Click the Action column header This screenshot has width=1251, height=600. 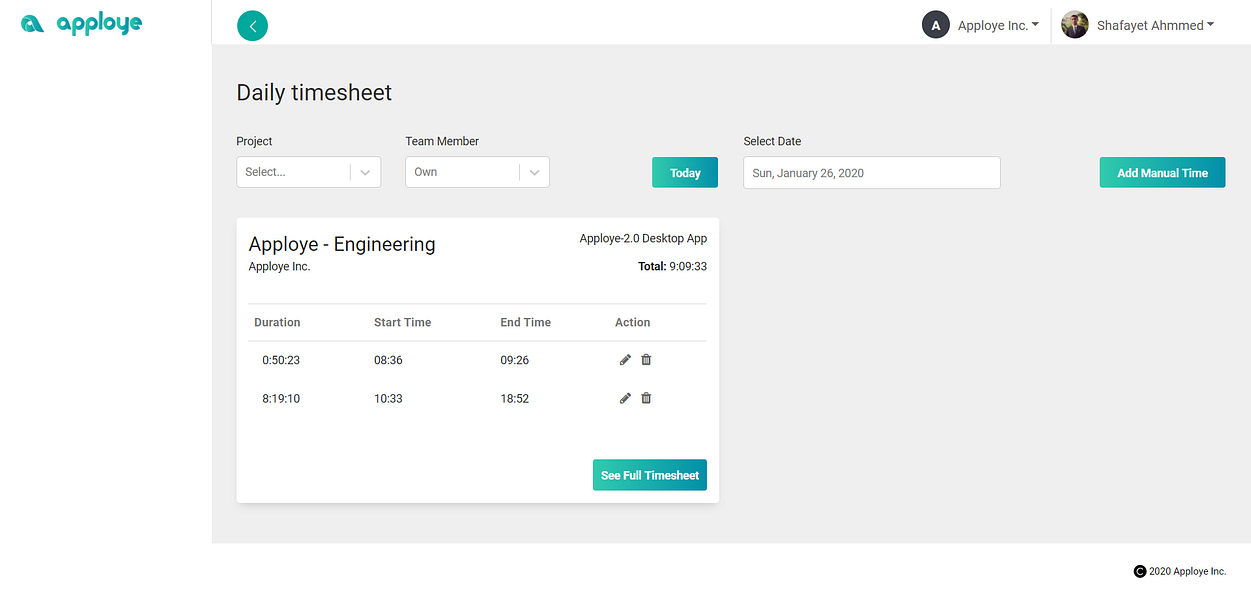point(633,322)
